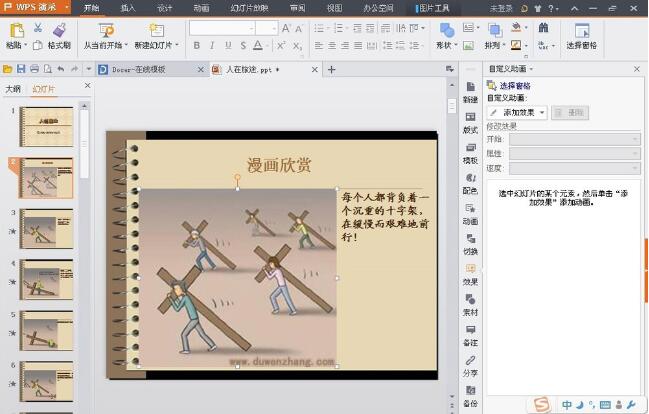Image resolution: width=649 pixels, height=414 pixels.
Task: Open the 动画 (Animation) ribbon tab
Action: coord(202,8)
